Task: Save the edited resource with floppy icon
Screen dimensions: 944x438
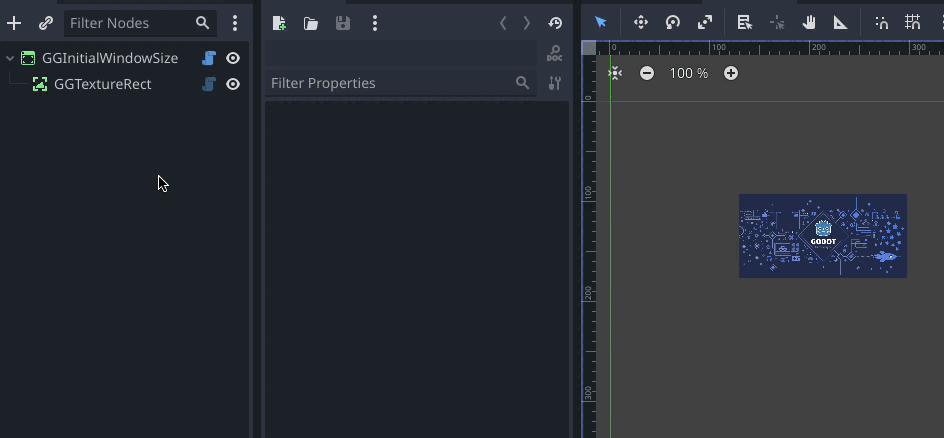Action: click(343, 23)
